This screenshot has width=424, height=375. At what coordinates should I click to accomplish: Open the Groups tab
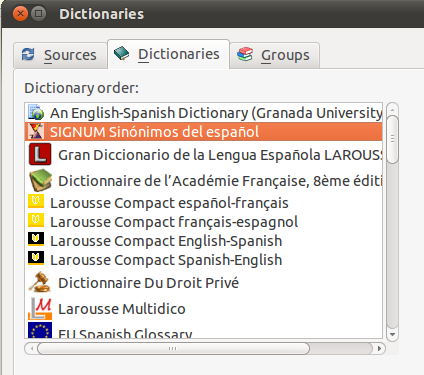[275, 55]
